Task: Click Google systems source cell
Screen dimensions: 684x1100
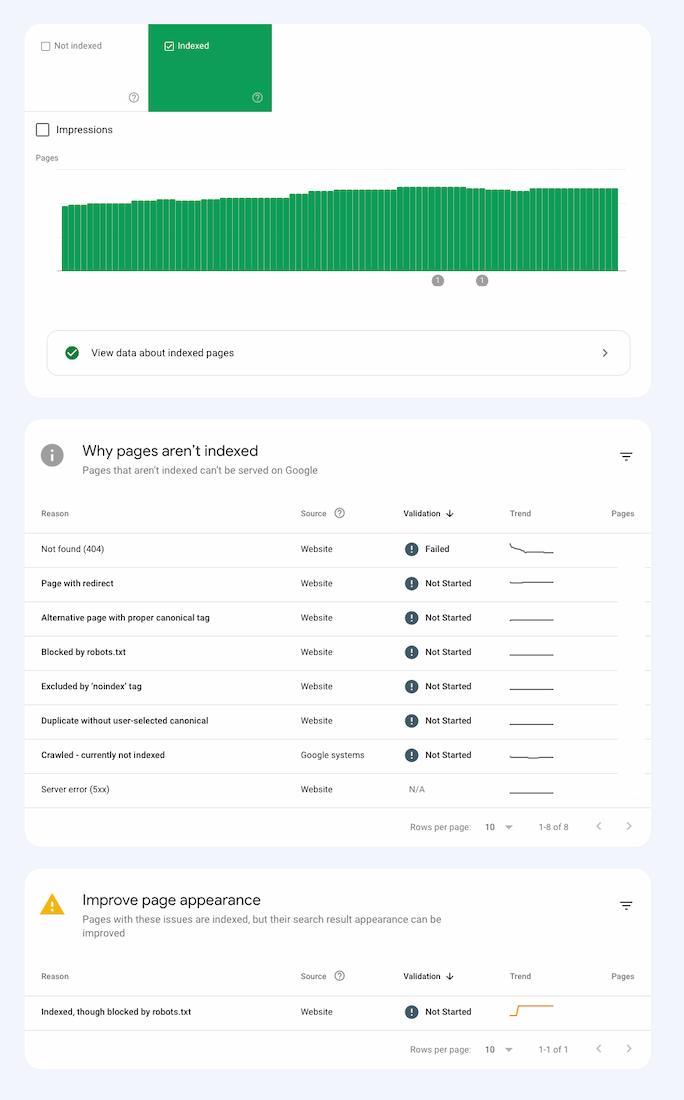Action: point(333,756)
